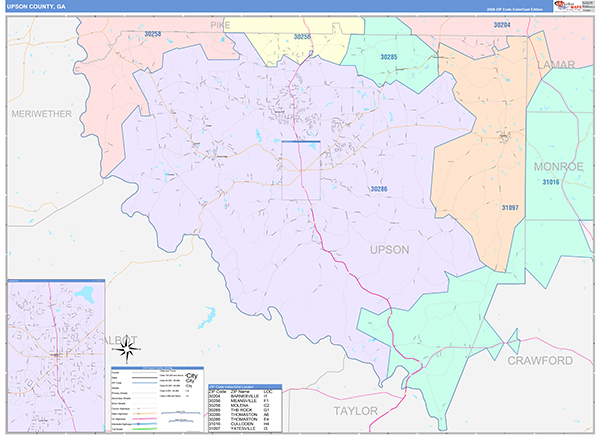Click the LAMAR county label
This screenshot has height=435, width=600.
[x=556, y=65]
